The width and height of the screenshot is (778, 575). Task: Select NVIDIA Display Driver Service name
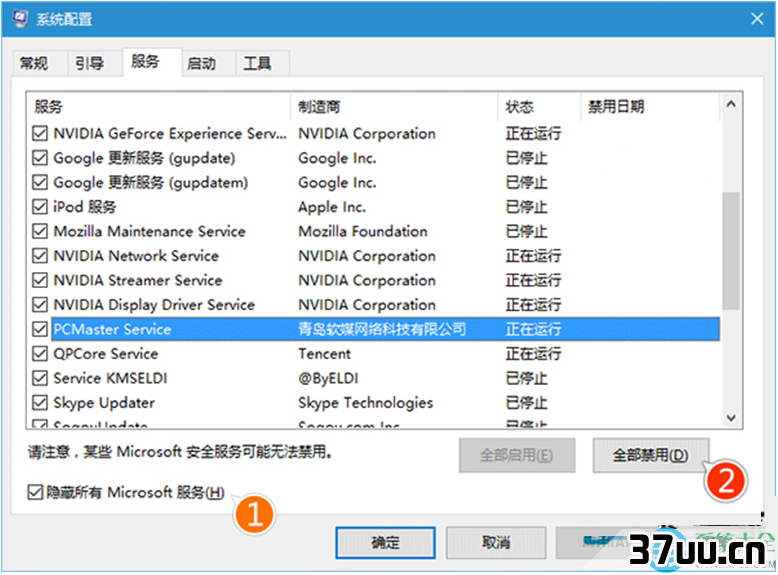(154, 304)
